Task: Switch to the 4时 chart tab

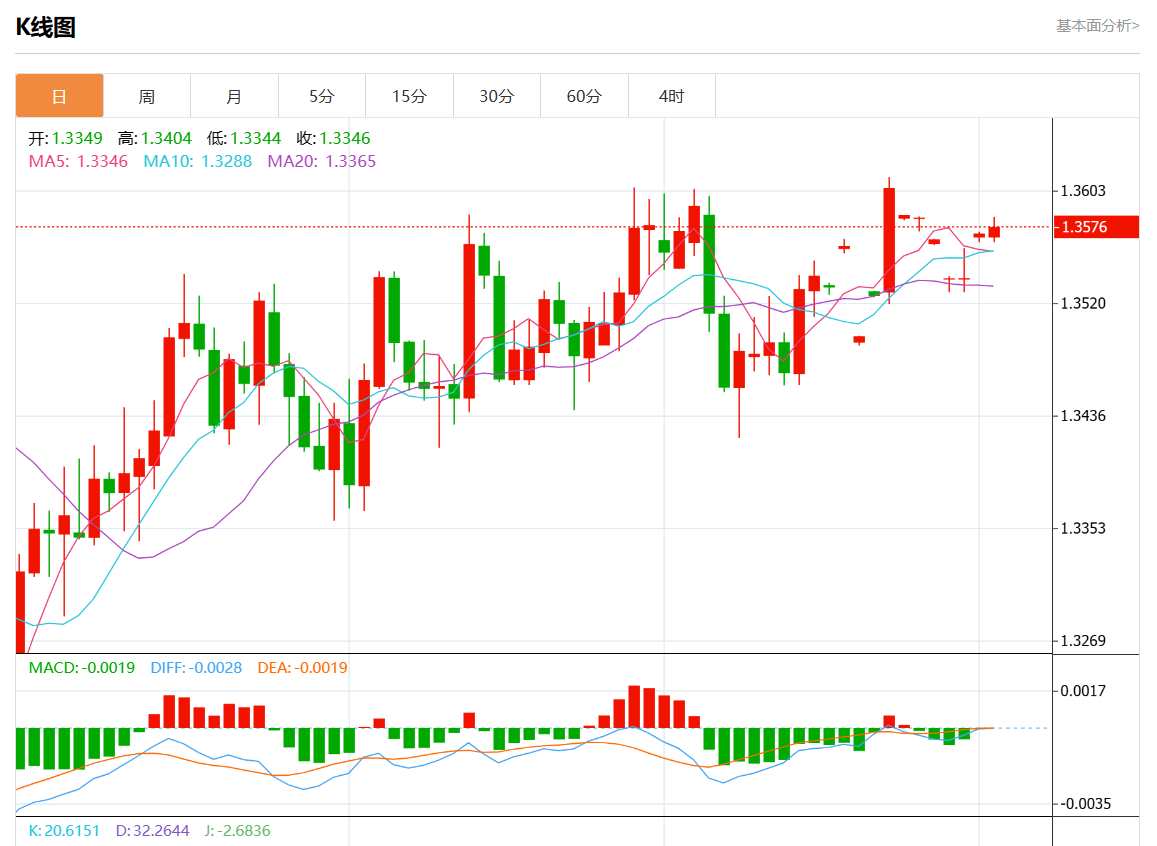Action: (672, 96)
